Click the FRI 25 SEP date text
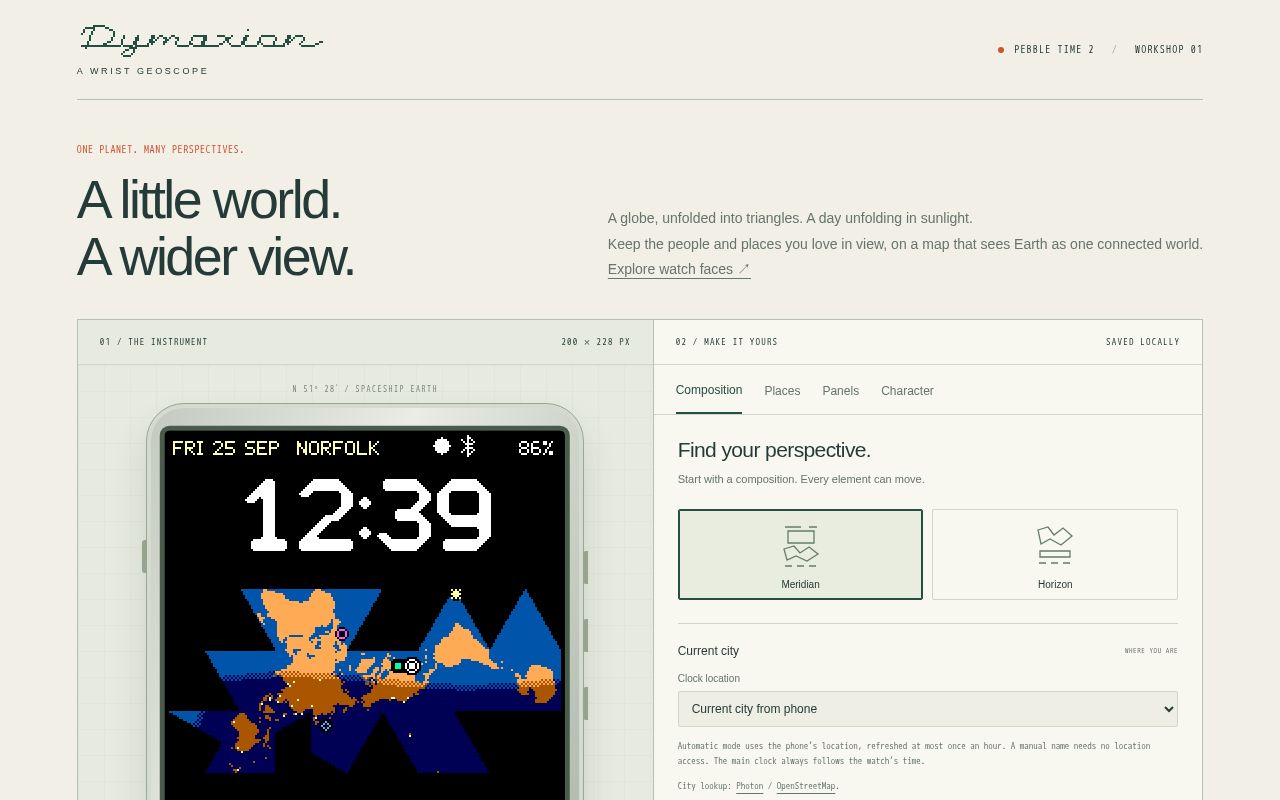Image resolution: width=1280 pixels, height=800 pixels. click(226, 448)
